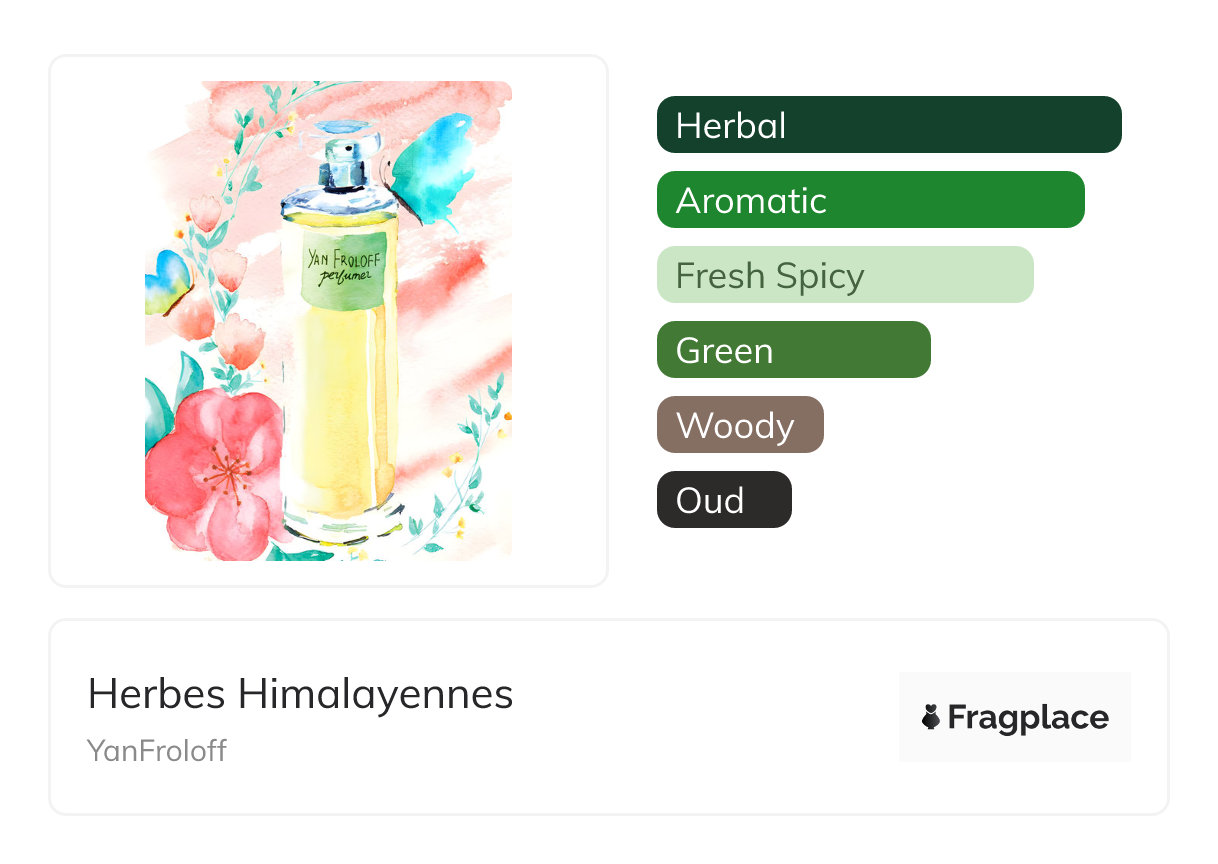
Task: Select the brown Woody accord bar
Action: click(x=740, y=425)
